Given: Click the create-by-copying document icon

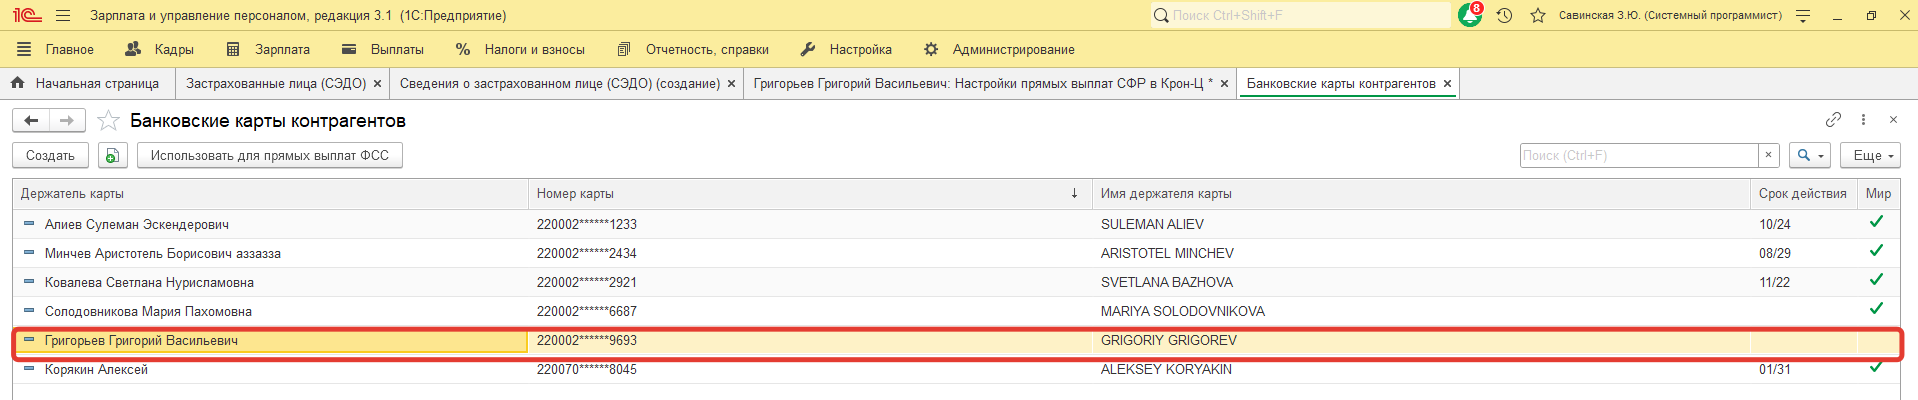Looking at the screenshot, I should [112, 156].
